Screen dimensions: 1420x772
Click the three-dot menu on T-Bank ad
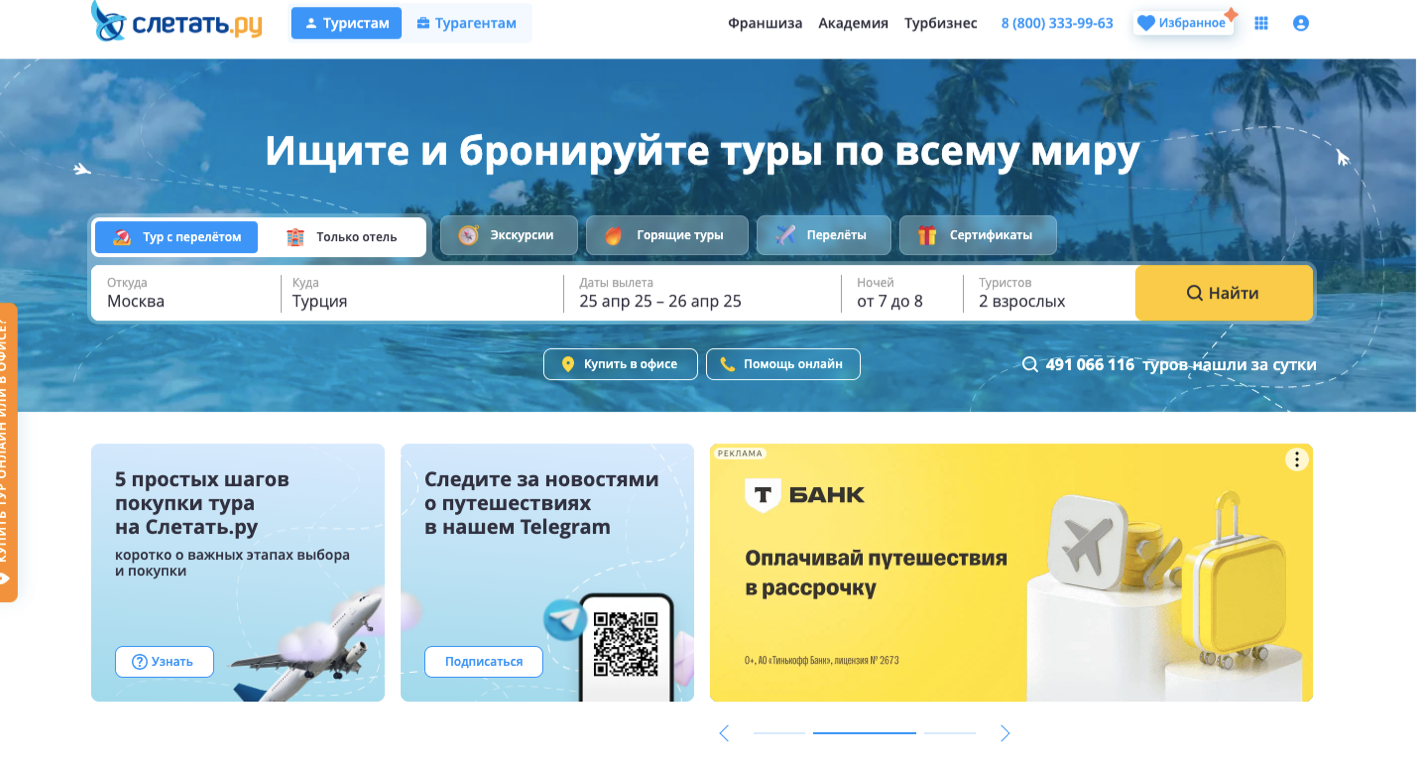1297,460
